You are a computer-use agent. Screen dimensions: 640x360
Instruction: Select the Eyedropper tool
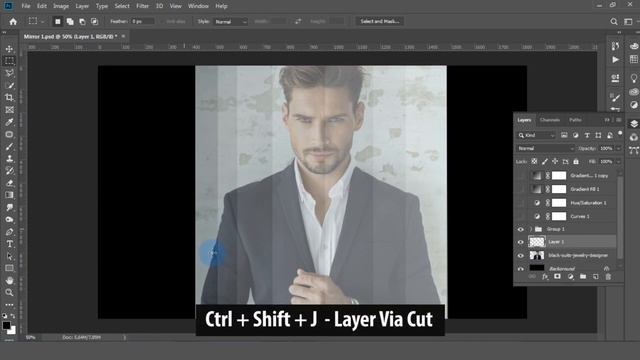tap(9, 122)
